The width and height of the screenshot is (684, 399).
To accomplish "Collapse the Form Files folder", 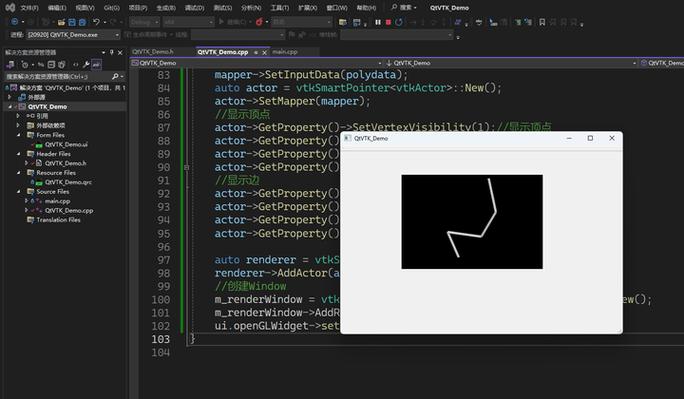I will click(x=18, y=135).
